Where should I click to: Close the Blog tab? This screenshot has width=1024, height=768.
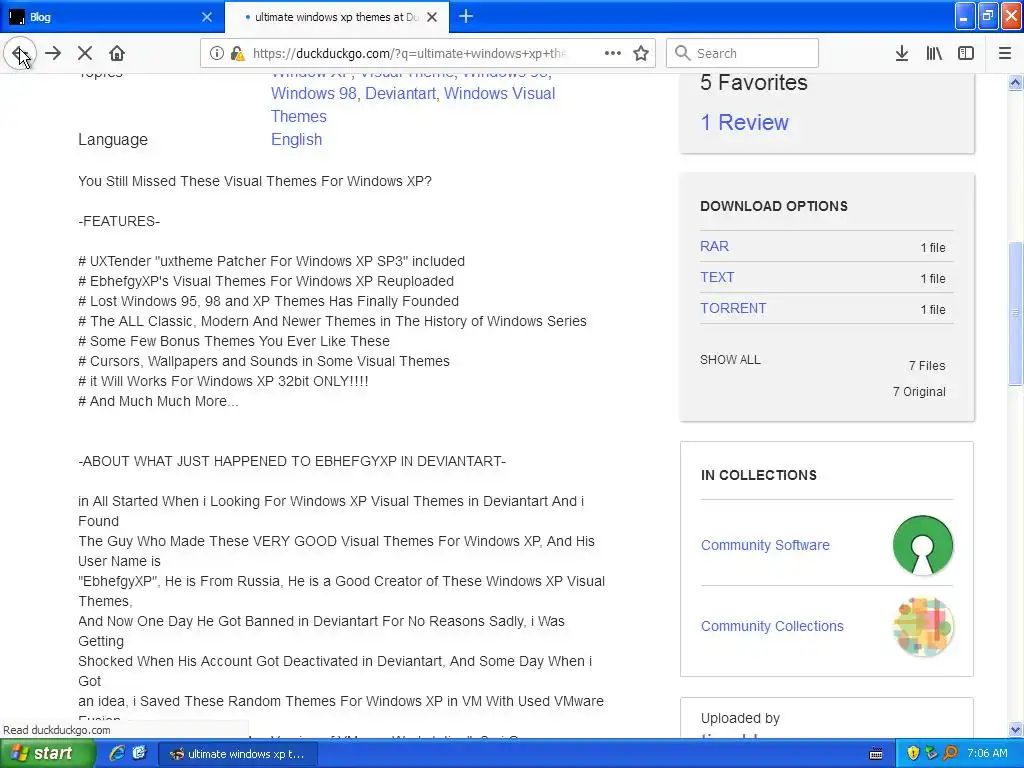[207, 17]
